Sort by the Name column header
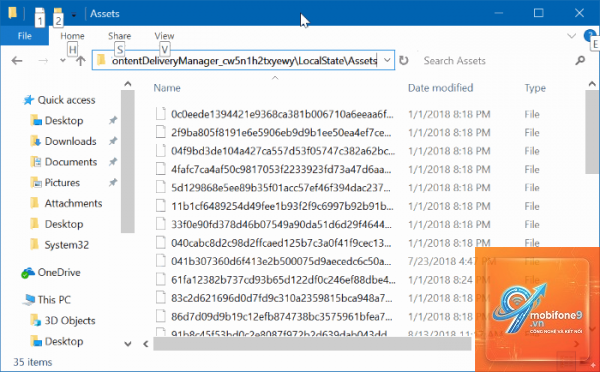600x372 pixels. click(x=167, y=88)
